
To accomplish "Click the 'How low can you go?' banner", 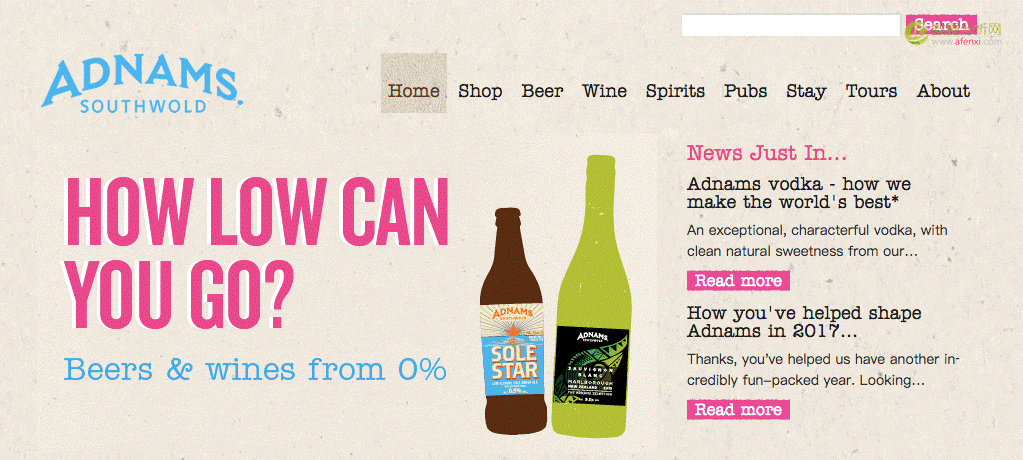I will point(256,253).
